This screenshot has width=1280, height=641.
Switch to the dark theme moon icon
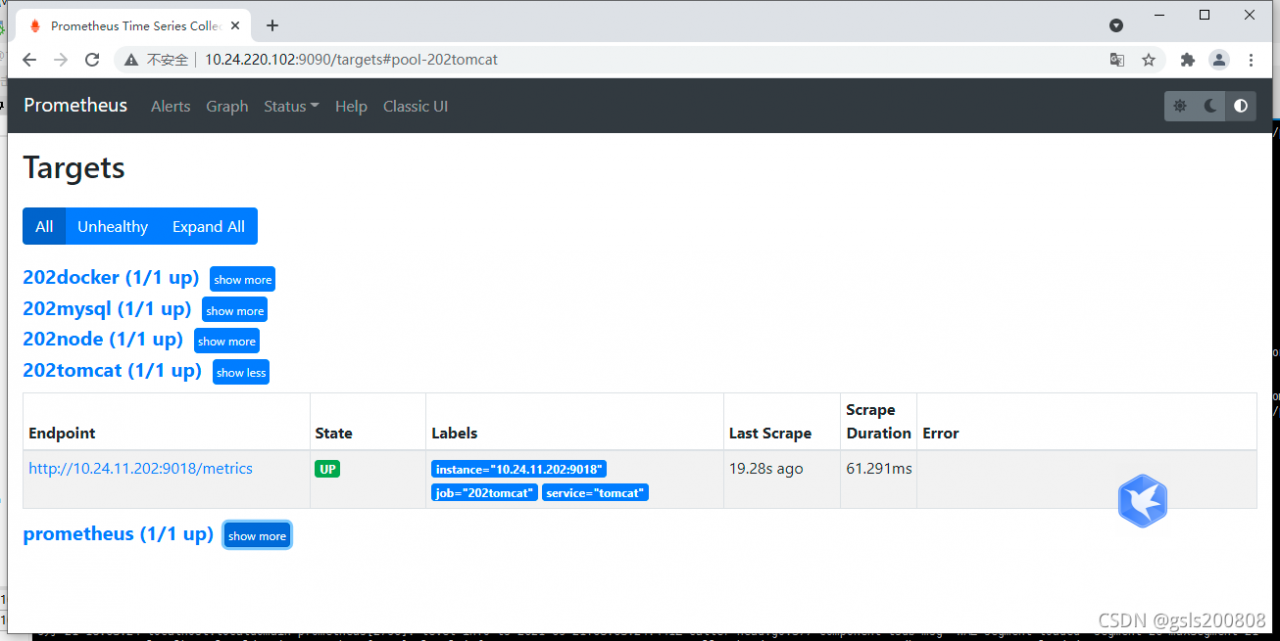1210,105
